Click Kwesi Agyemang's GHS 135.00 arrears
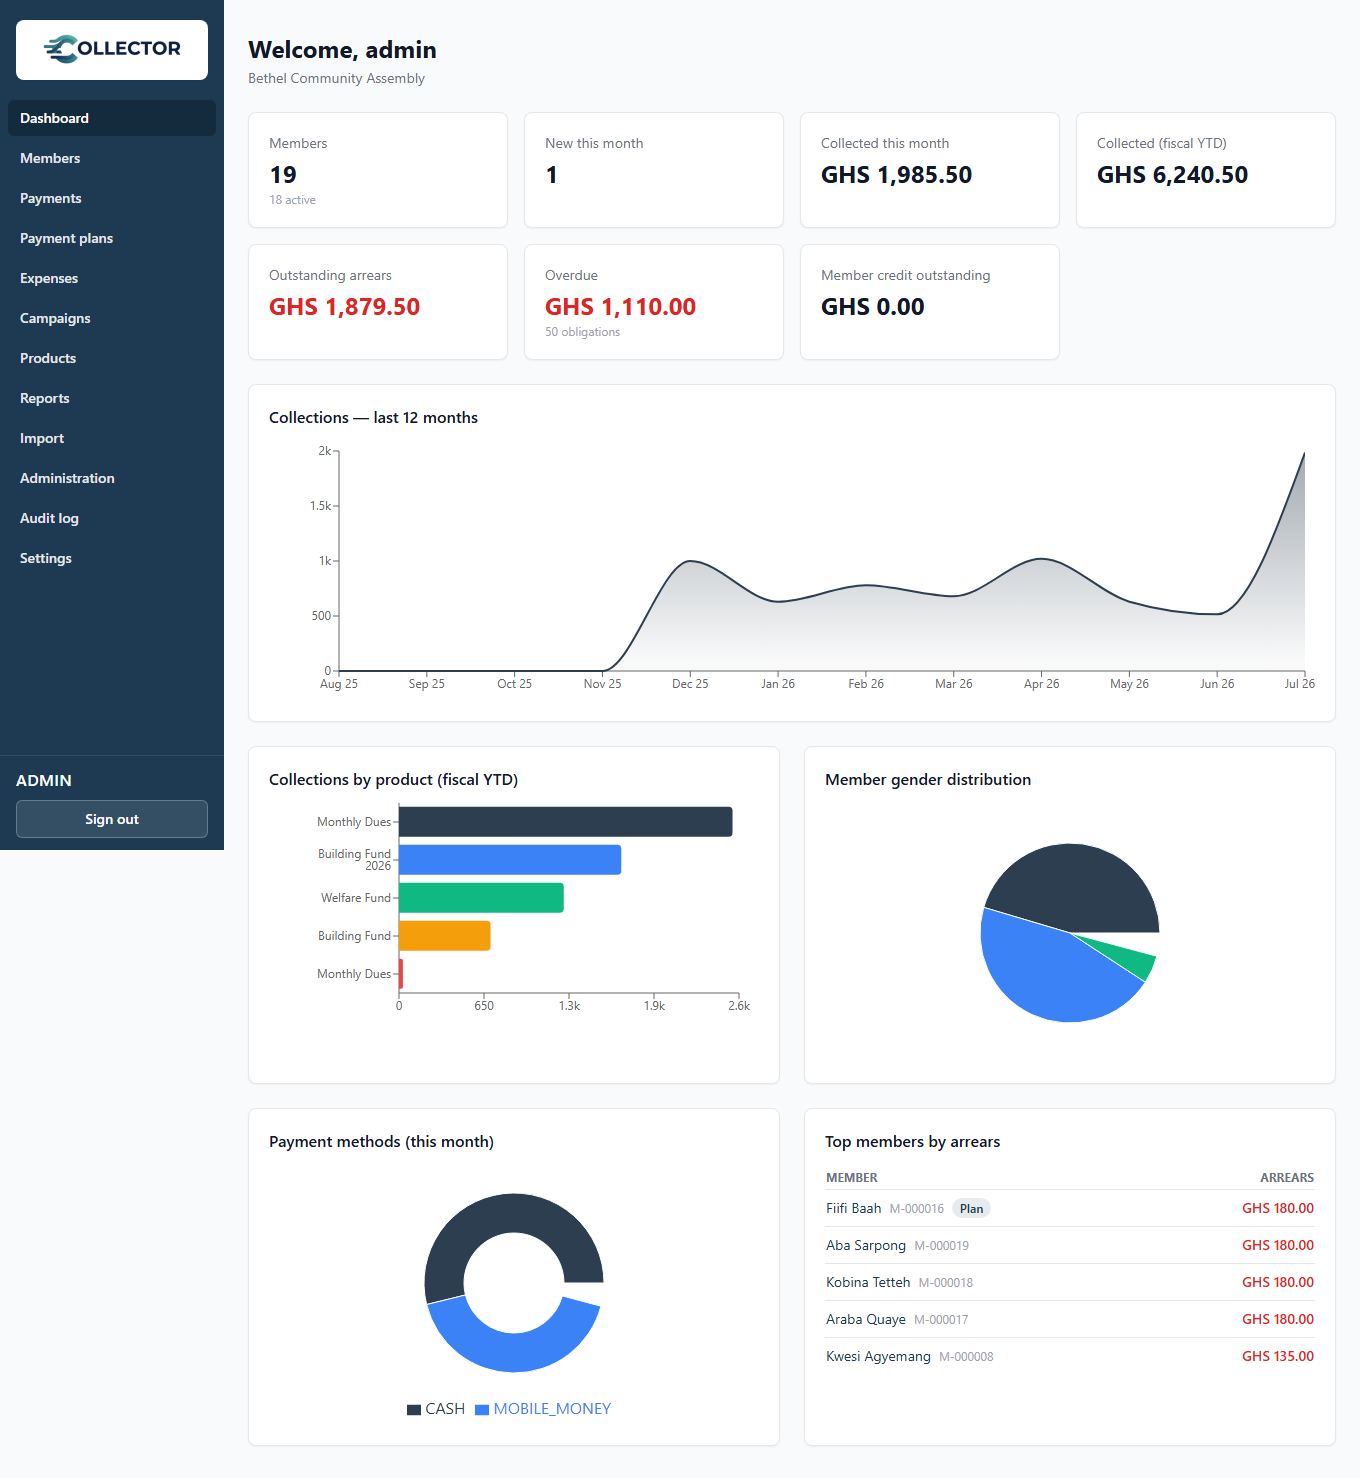 [x=1278, y=1357]
